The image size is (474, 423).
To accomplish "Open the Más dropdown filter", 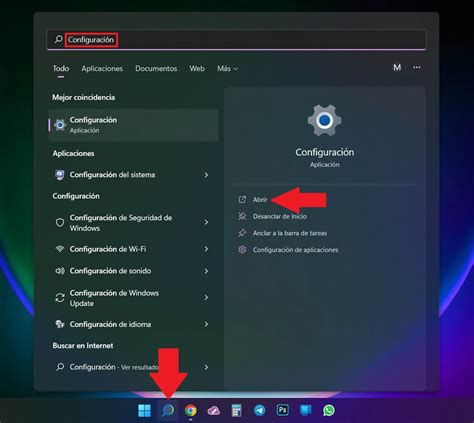I will tap(227, 68).
